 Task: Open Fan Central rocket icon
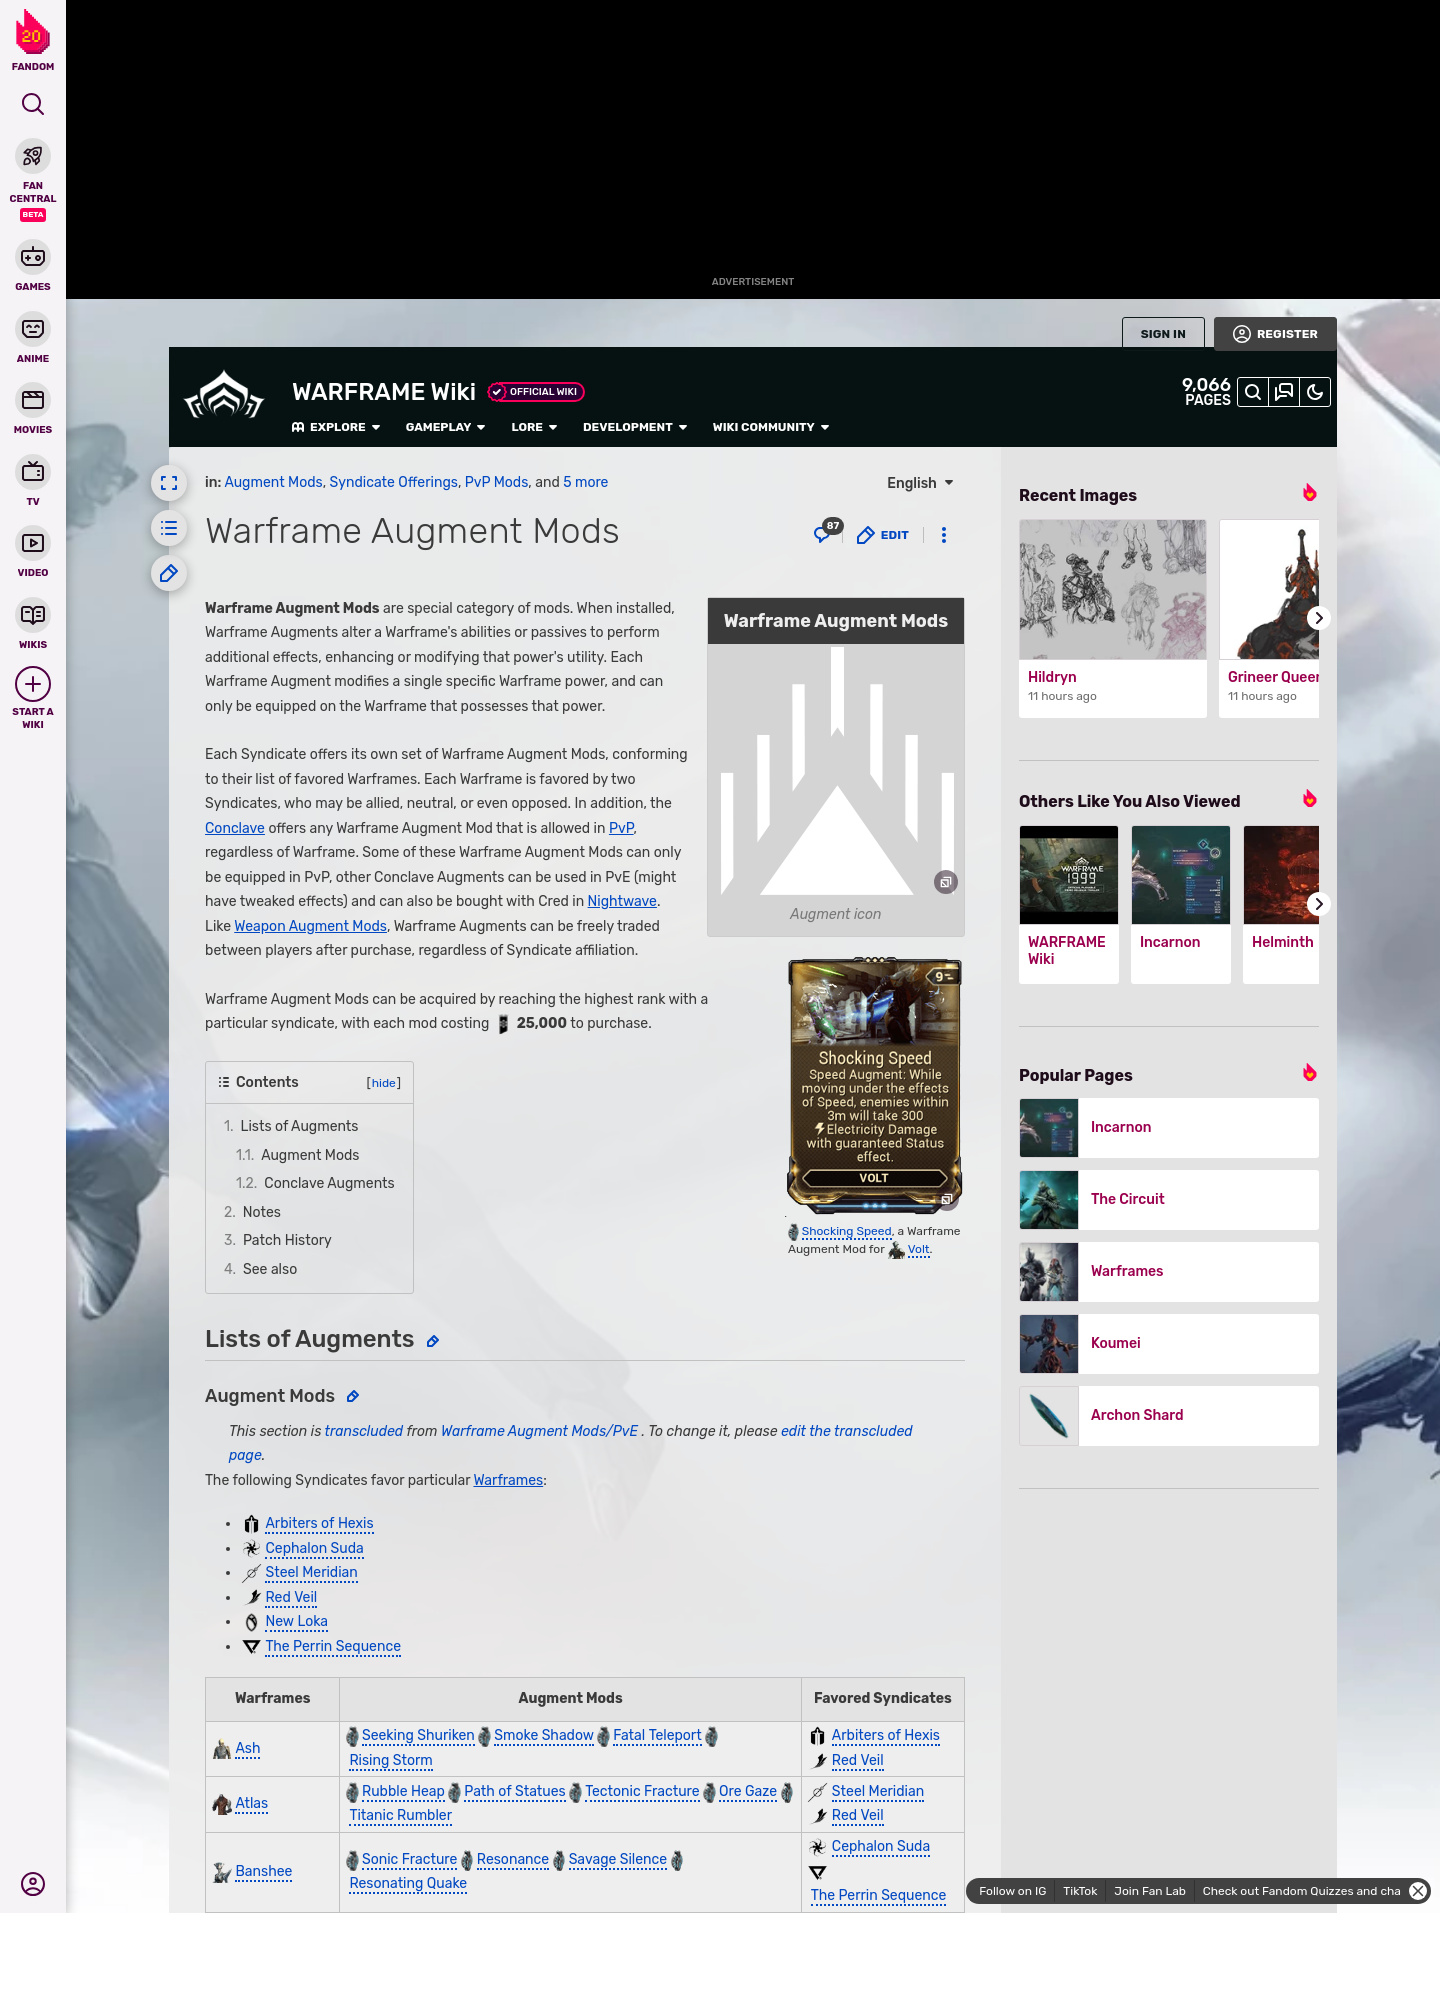coord(33,156)
